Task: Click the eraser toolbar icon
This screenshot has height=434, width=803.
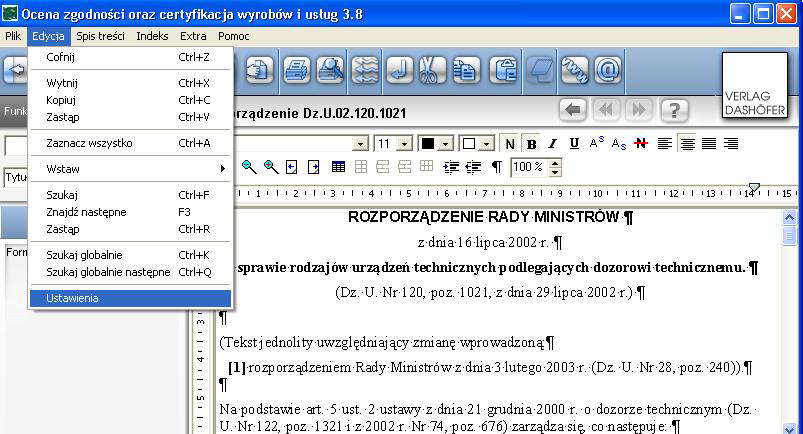Action: coord(541,69)
